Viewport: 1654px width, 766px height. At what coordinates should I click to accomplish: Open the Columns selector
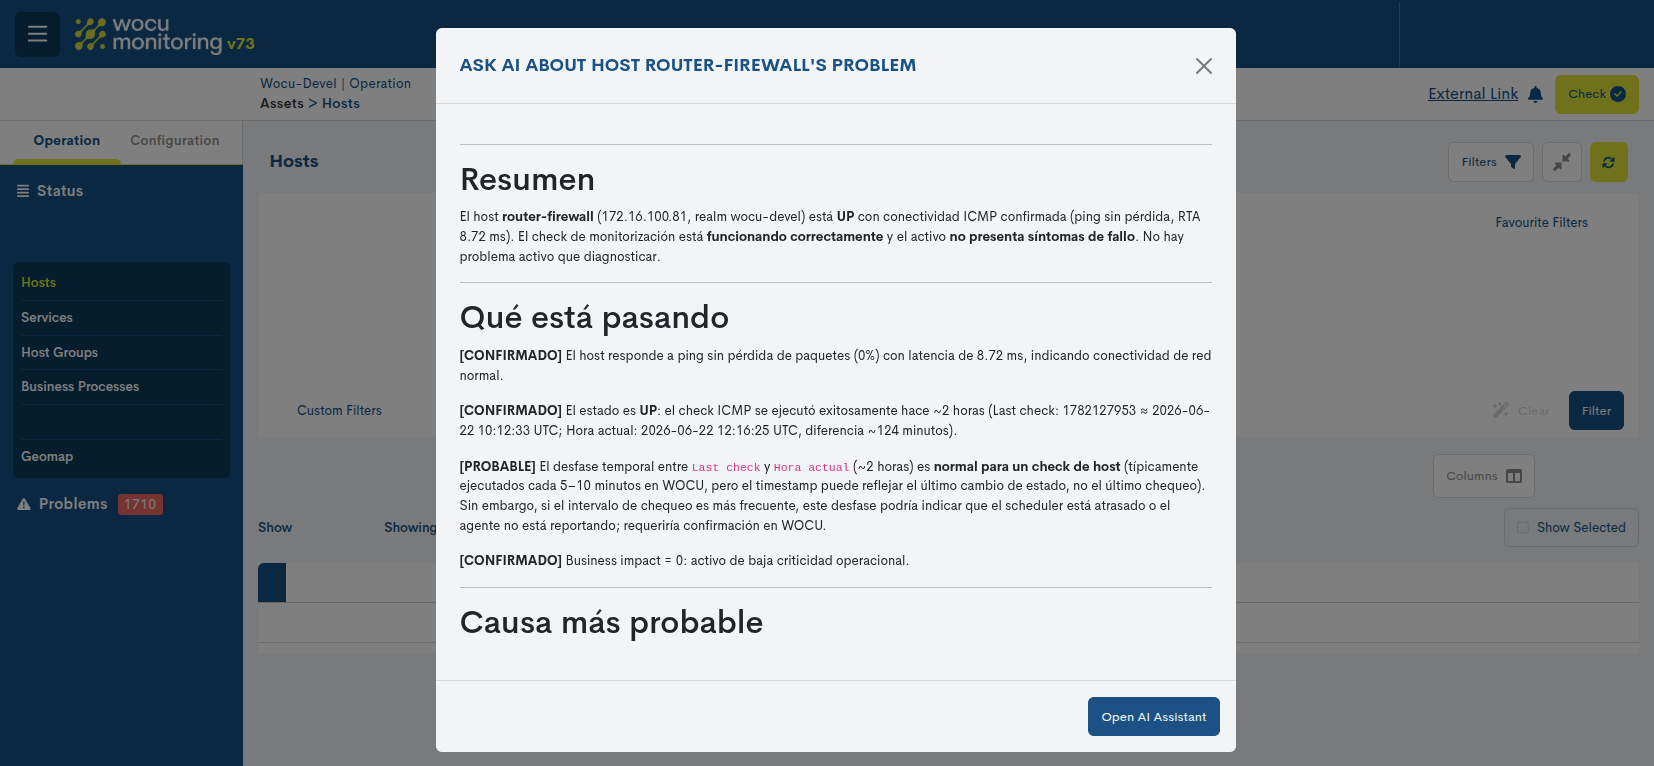[x=1483, y=476]
